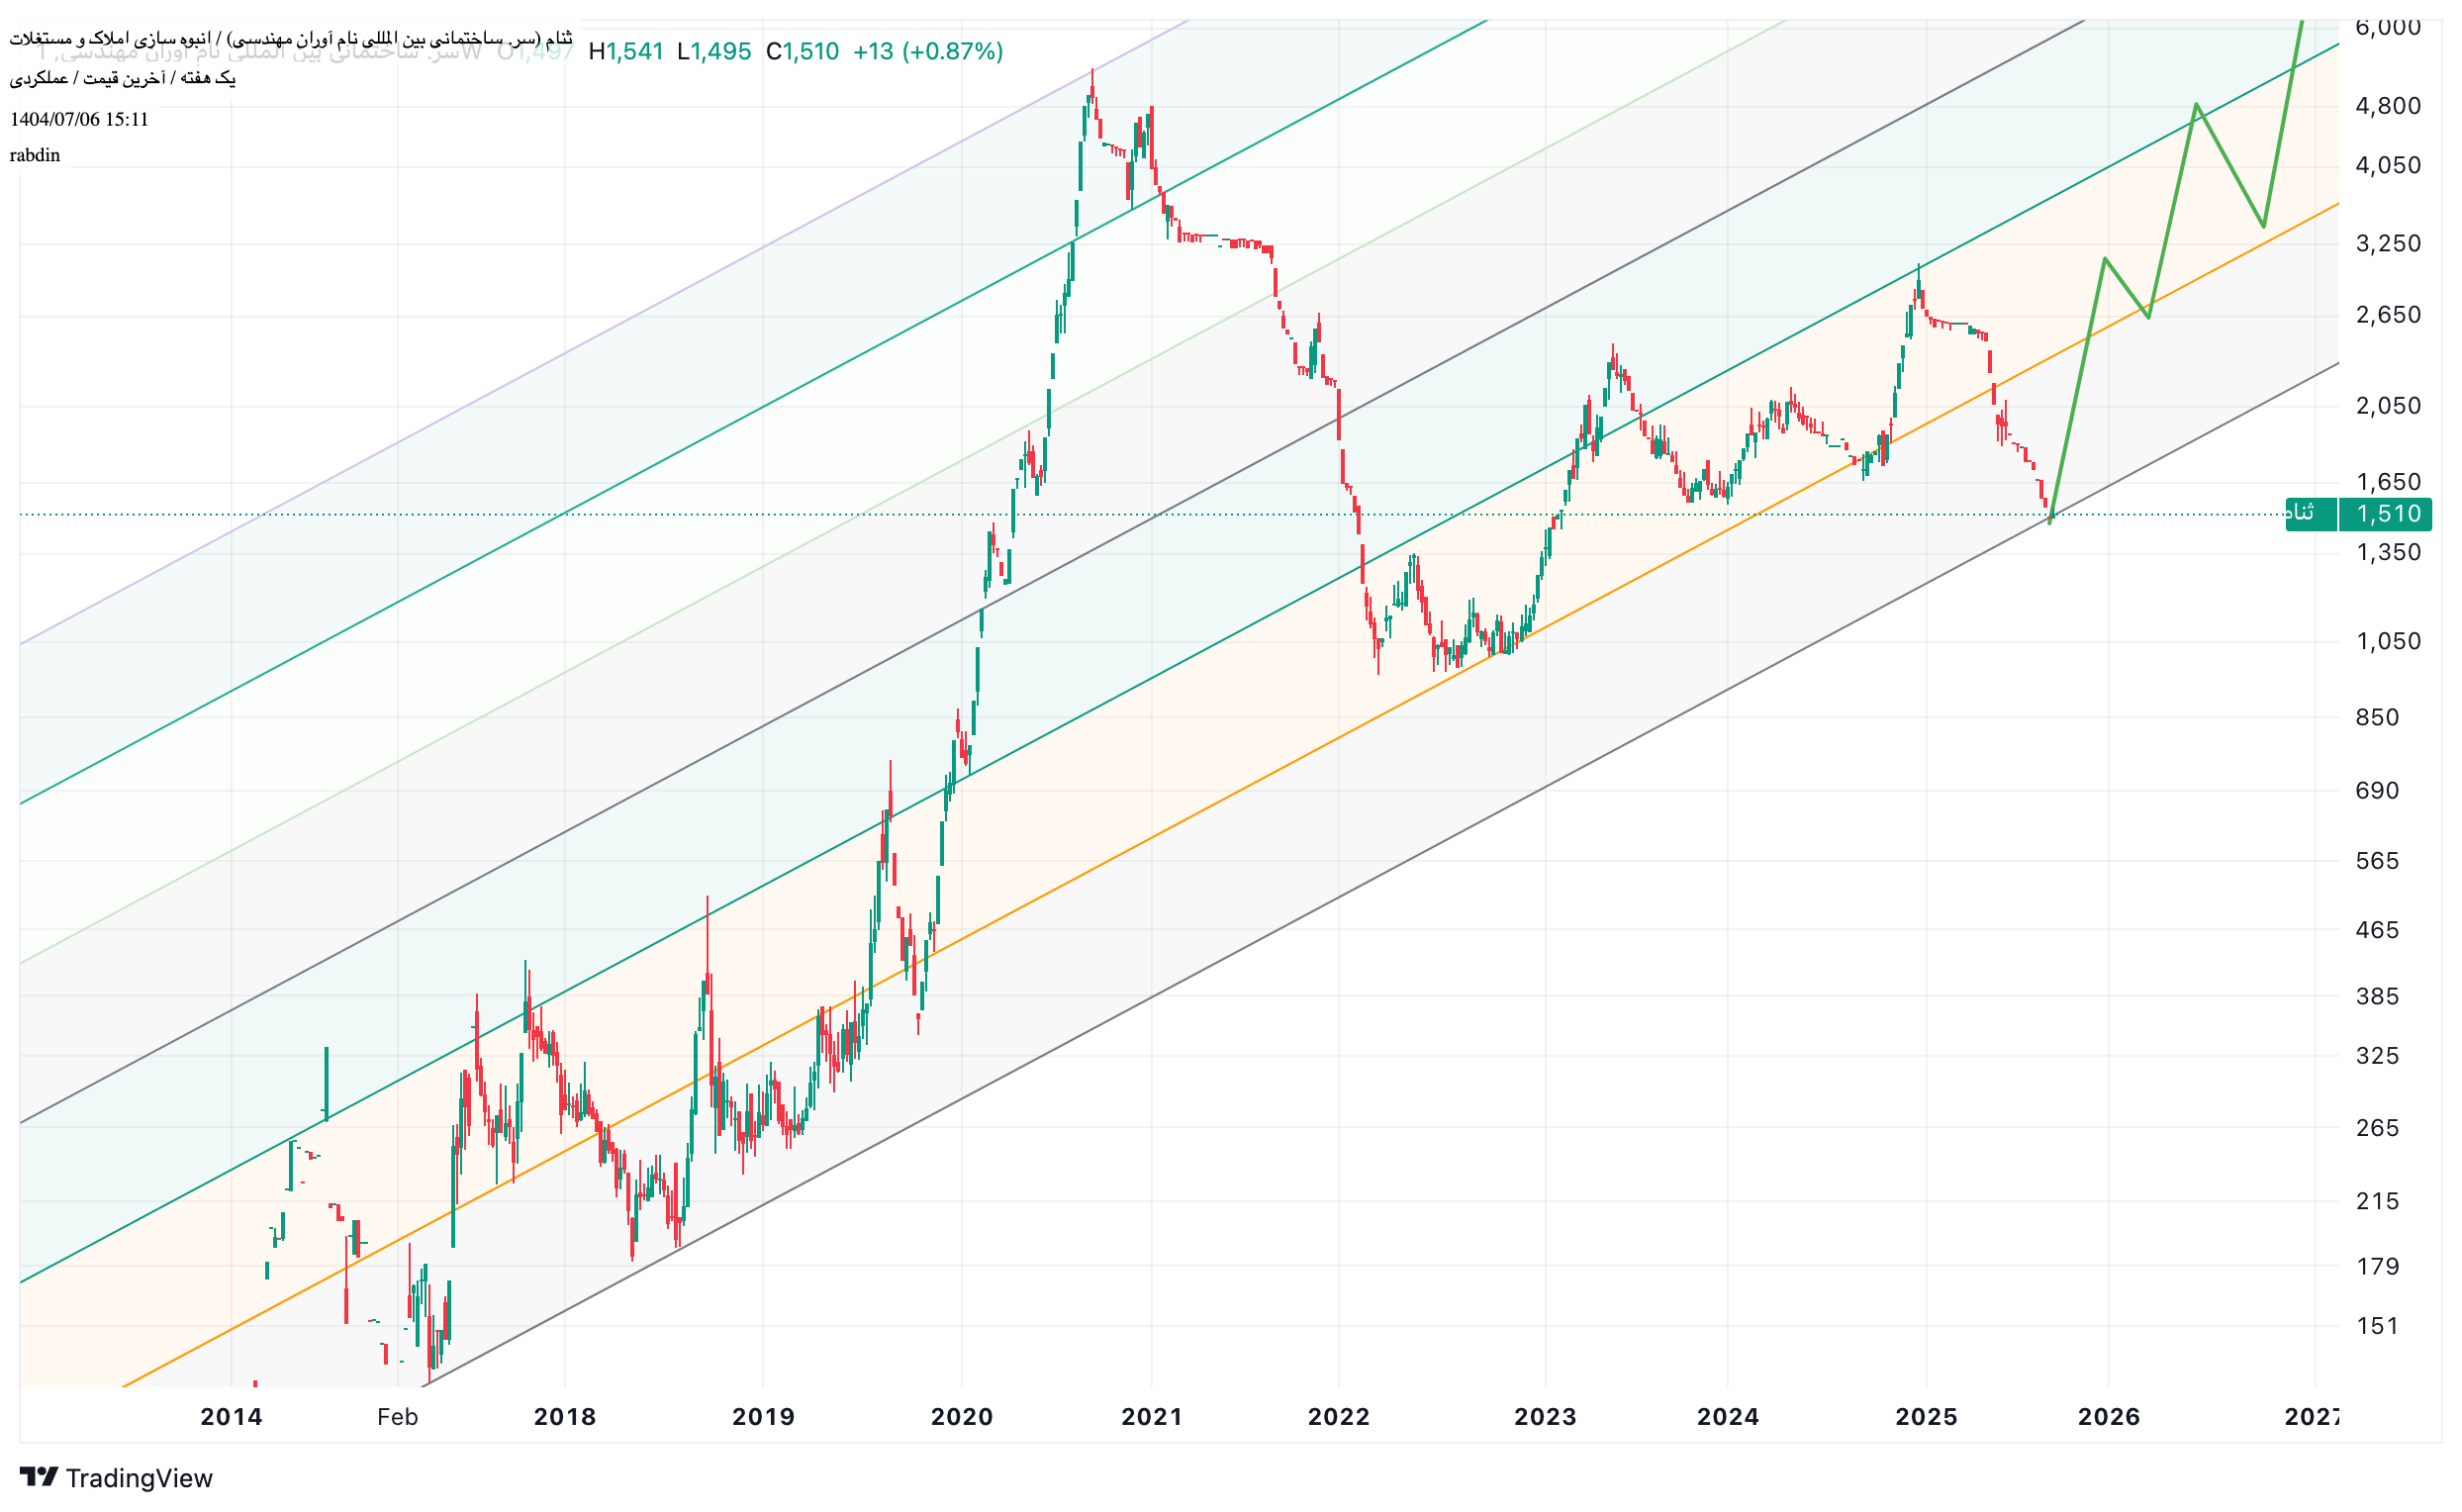
Task: Click the rabdin author name text
Action: click(x=35, y=155)
